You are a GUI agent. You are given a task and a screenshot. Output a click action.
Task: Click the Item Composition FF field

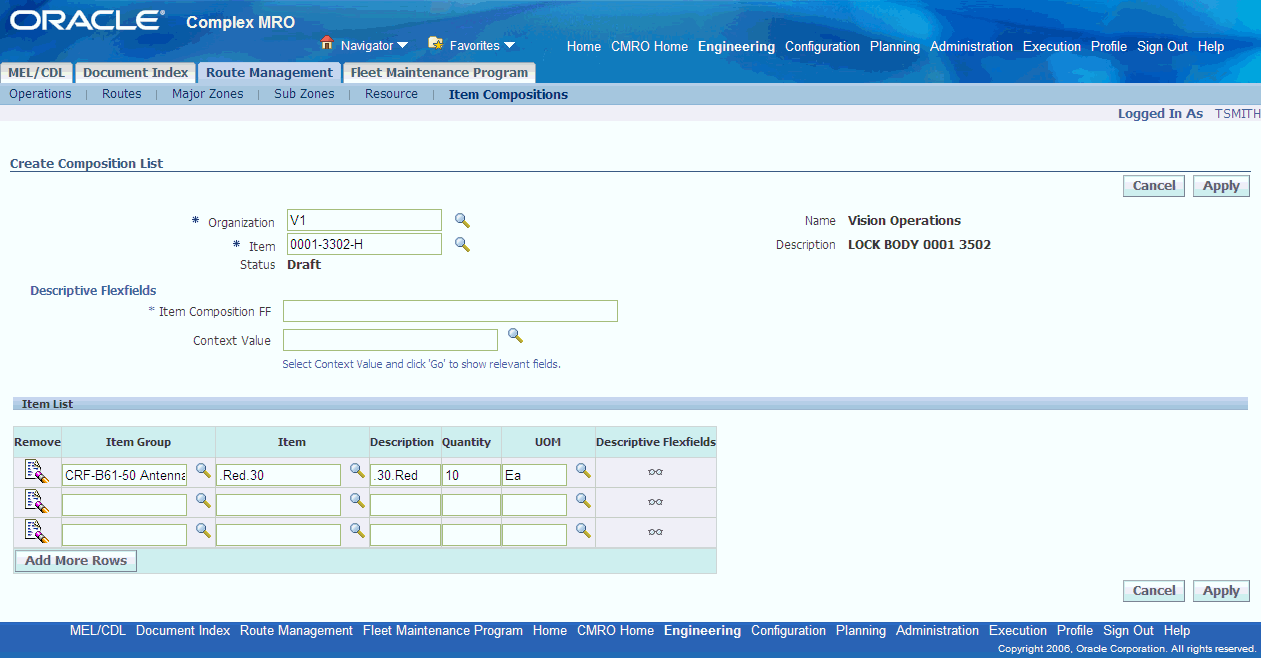[450, 311]
